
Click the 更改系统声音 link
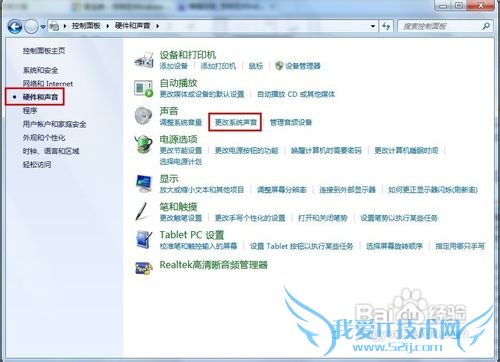click(236, 122)
